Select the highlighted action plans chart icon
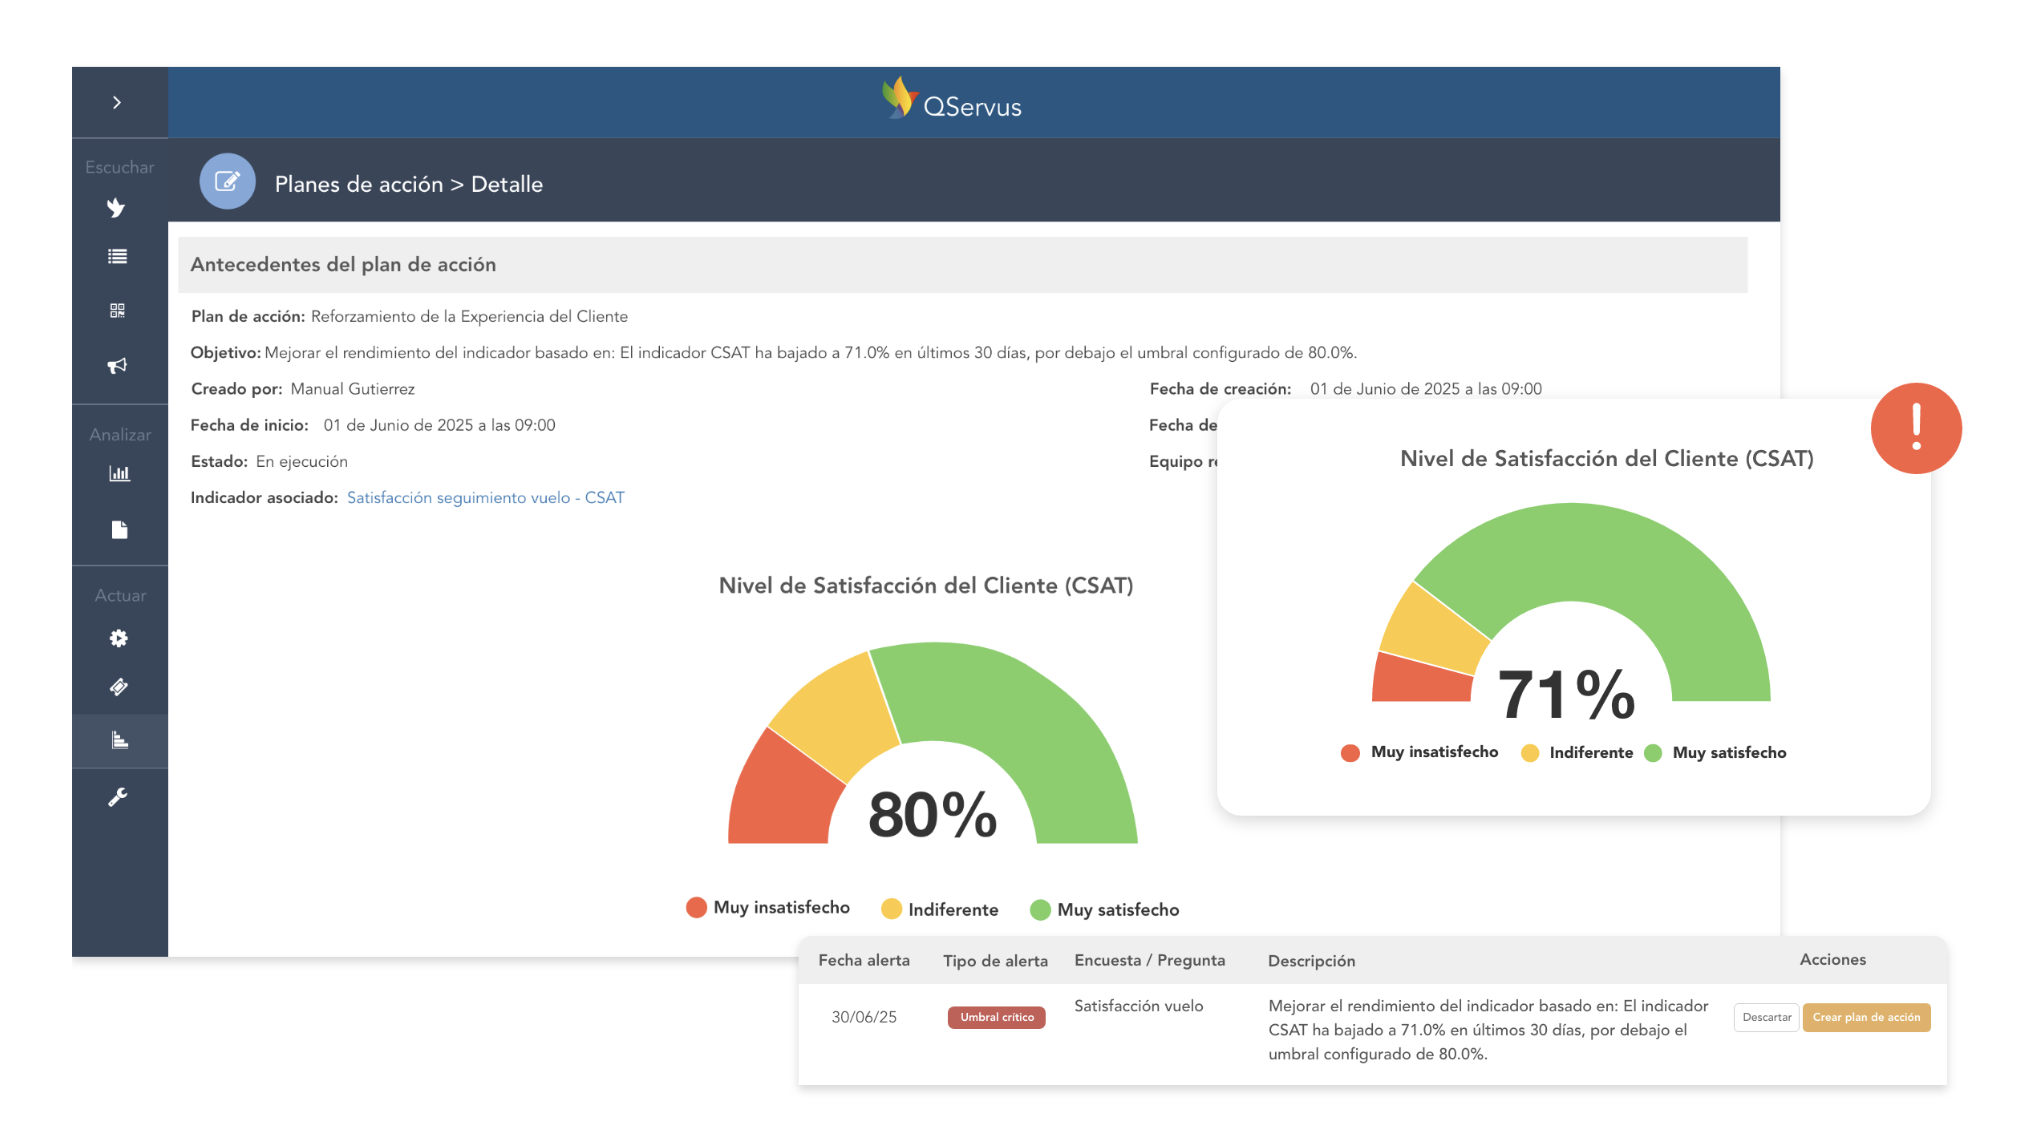This screenshot has height=1144, width=2032. 119,741
